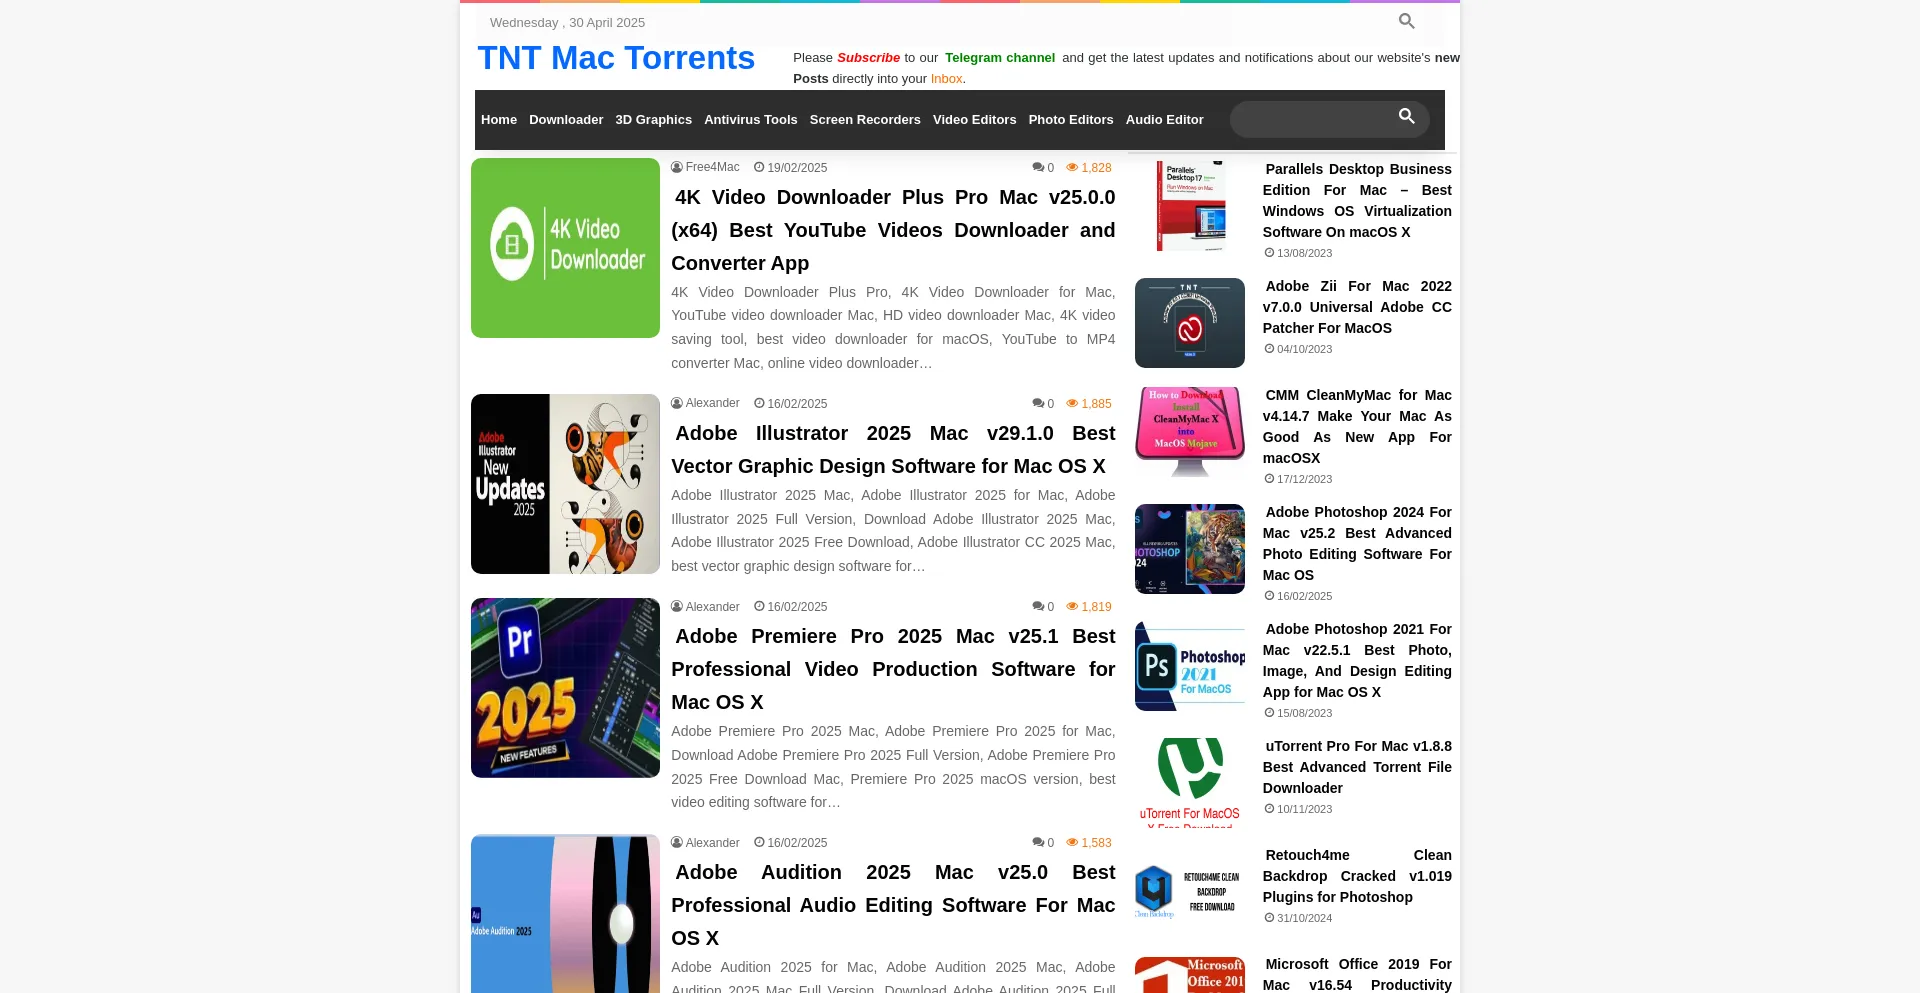Open the Downloader menu item
The height and width of the screenshot is (993, 1920).
click(x=566, y=119)
